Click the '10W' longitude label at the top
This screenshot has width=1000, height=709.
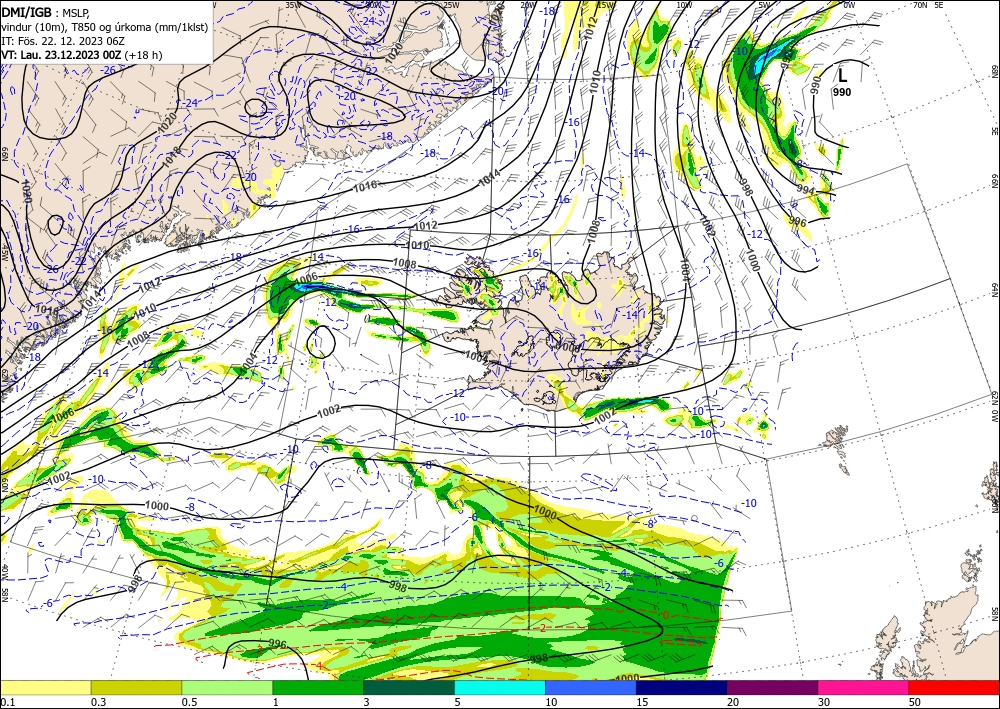pos(684,5)
